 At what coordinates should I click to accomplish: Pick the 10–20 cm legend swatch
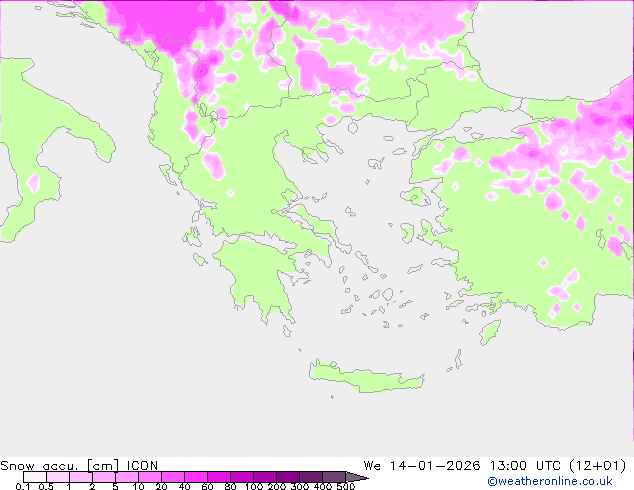pos(150,477)
